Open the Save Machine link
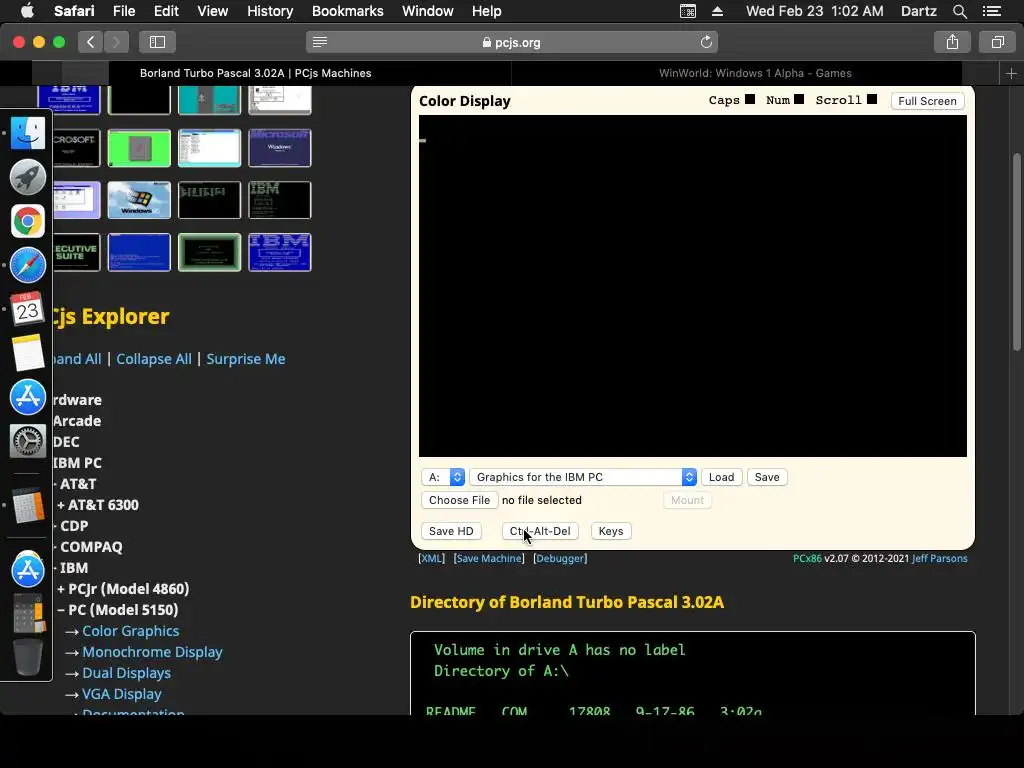 (x=489, y=558)
